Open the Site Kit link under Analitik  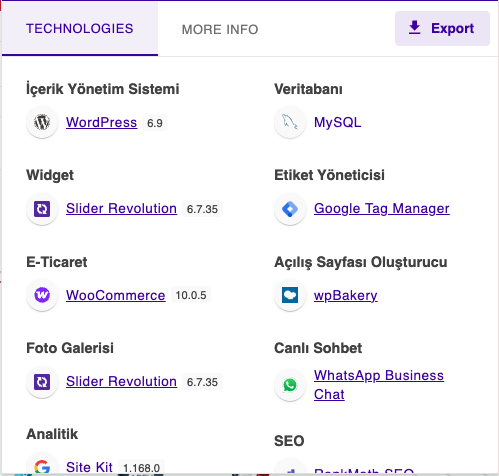pyautogui.click(x=89, y=467)
